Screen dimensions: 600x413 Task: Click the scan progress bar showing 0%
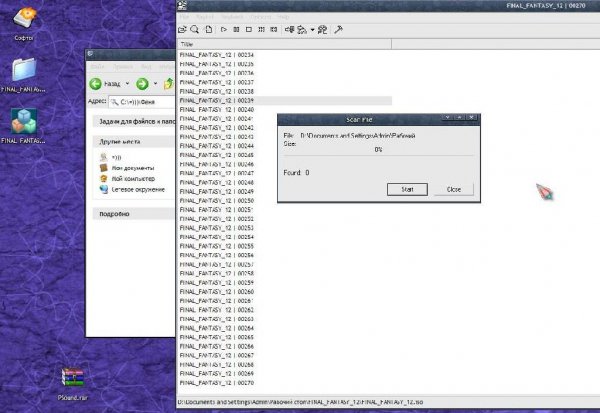378,150
